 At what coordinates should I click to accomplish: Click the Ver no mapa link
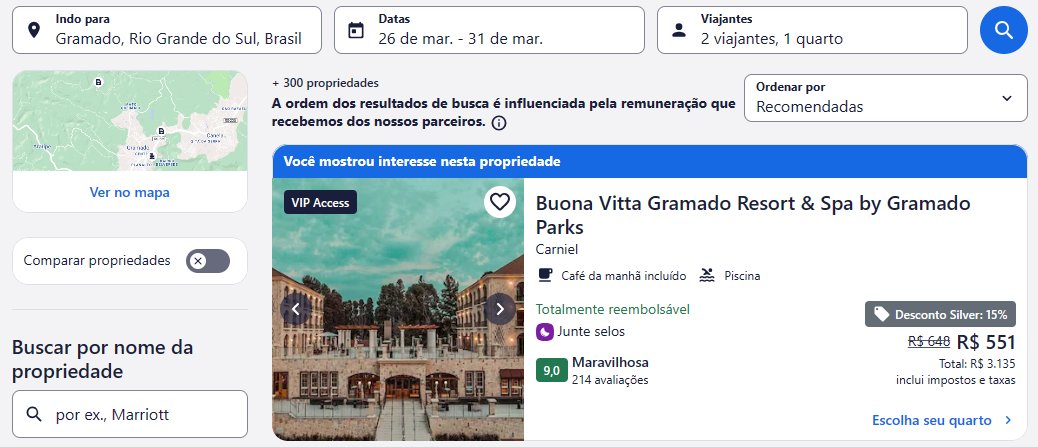coord(130,192)
